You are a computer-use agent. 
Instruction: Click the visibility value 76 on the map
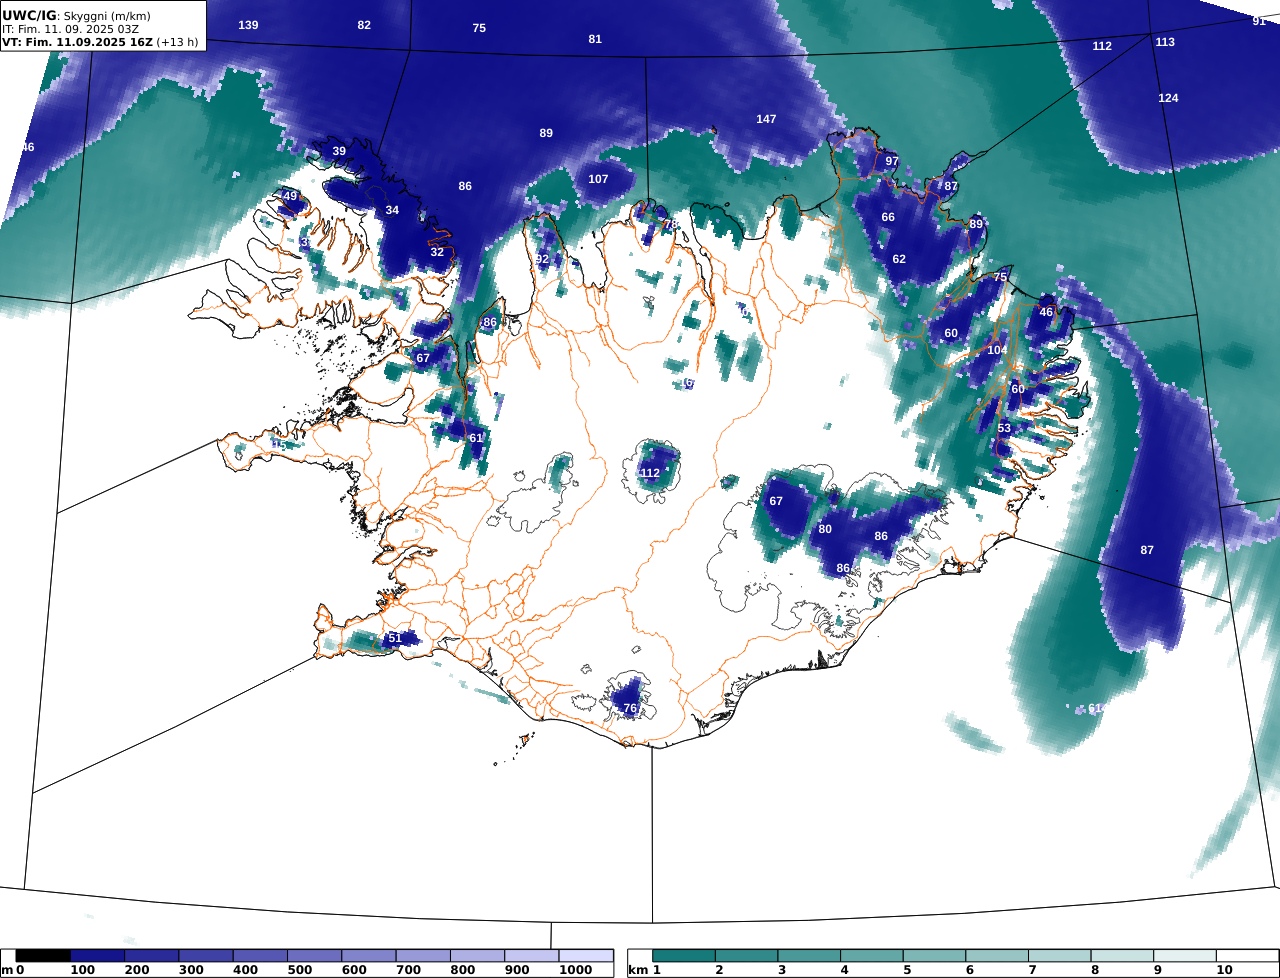[x=630, y=708]
